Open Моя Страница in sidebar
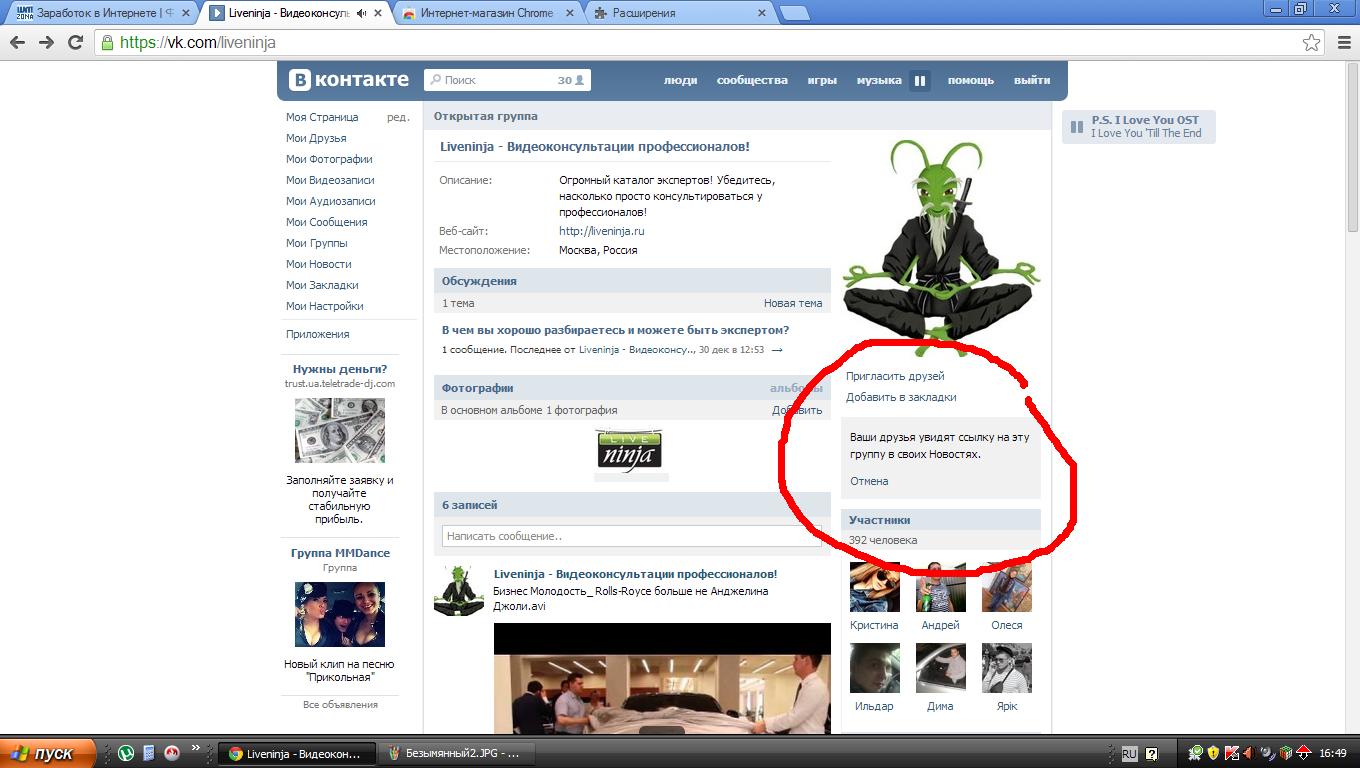This screenshot has height=768, width=1360. (x=322, y=117)
